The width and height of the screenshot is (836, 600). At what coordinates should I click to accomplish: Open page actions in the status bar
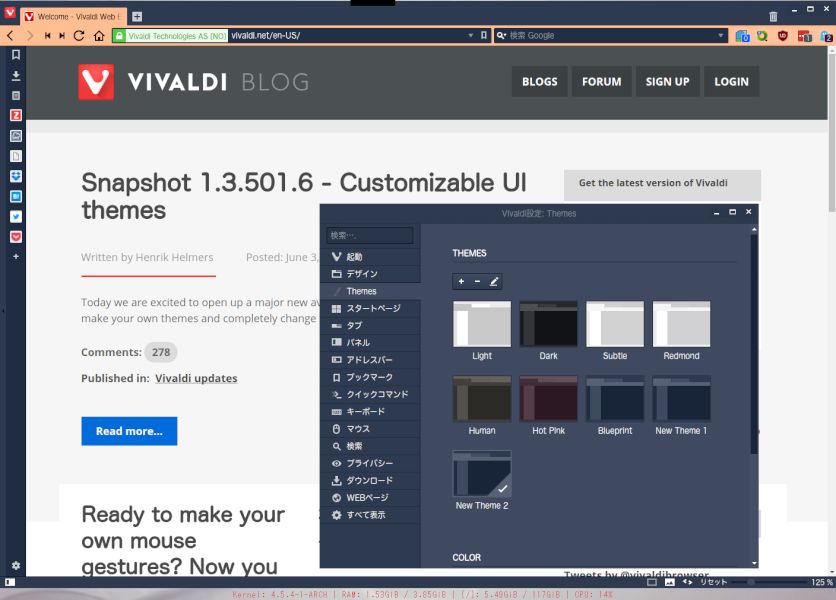coord(687,582)
